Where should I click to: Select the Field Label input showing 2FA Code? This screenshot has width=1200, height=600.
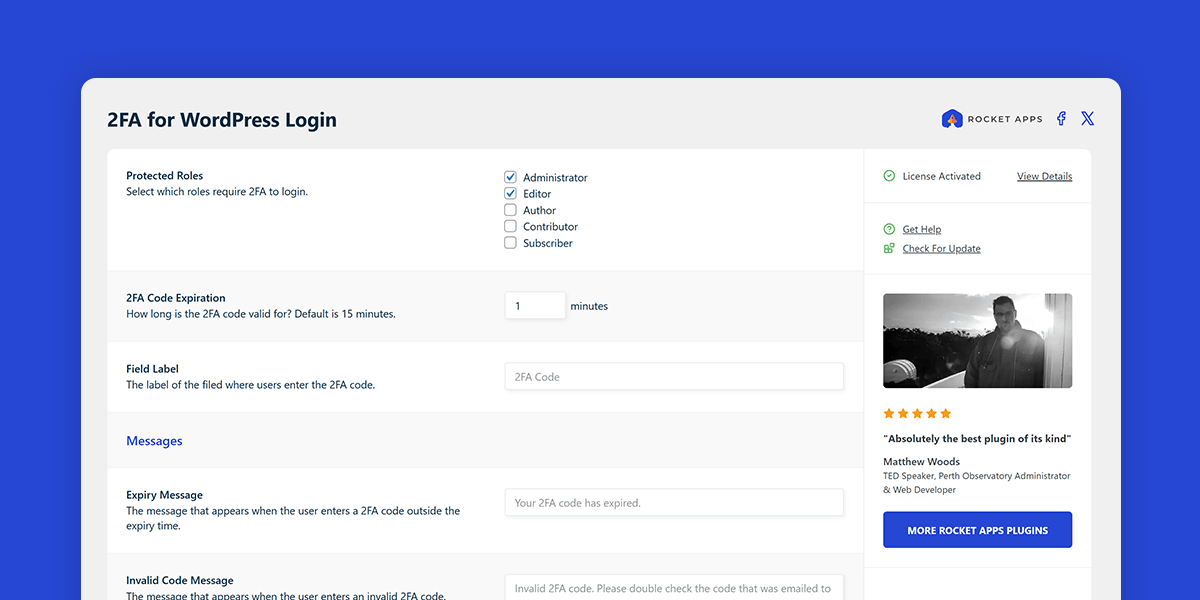coord(674,376)
